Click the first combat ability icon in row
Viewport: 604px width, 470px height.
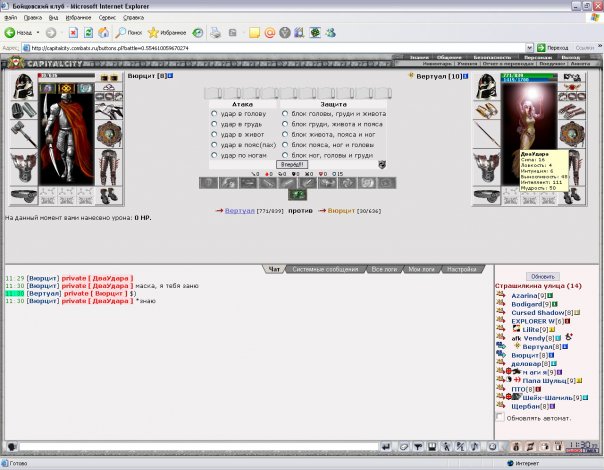point(208,183)
